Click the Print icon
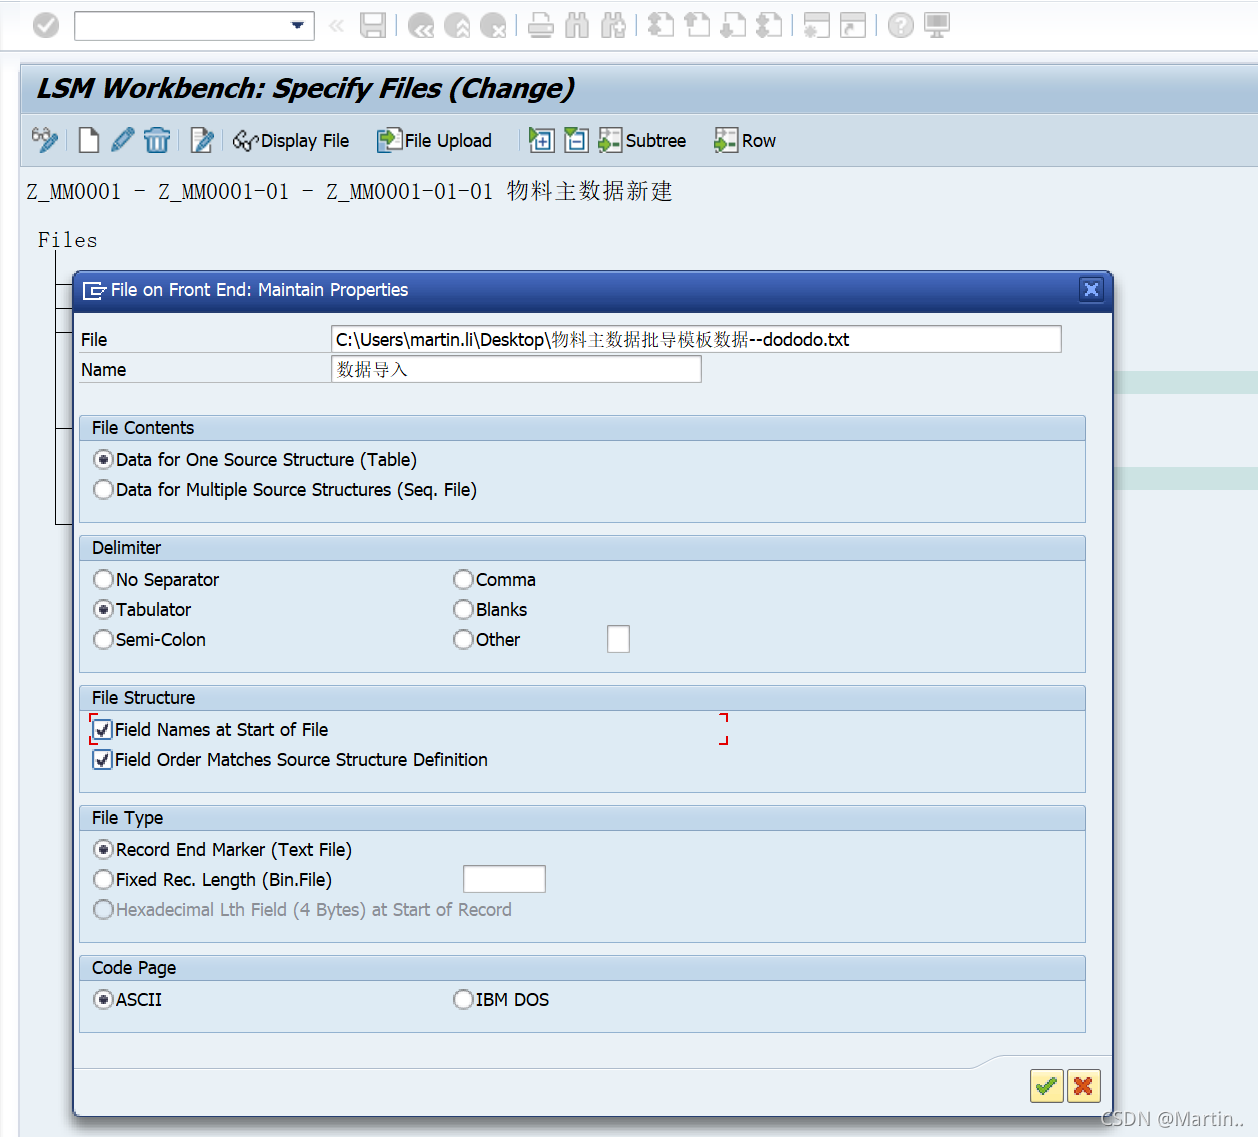 click(541, 25)
